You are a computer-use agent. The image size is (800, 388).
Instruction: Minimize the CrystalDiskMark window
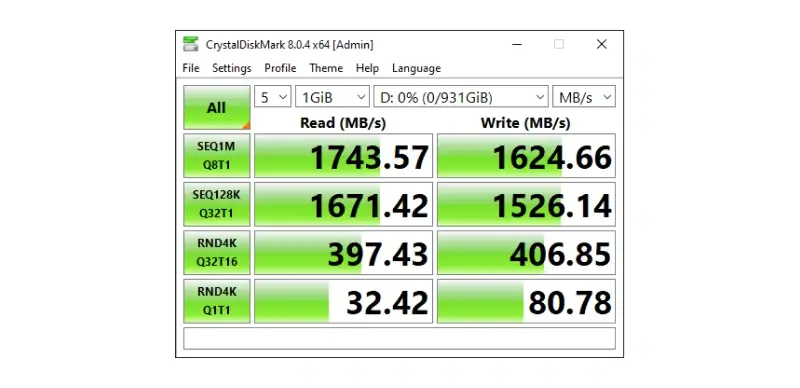pyautogui.click(x=516, y=44)
